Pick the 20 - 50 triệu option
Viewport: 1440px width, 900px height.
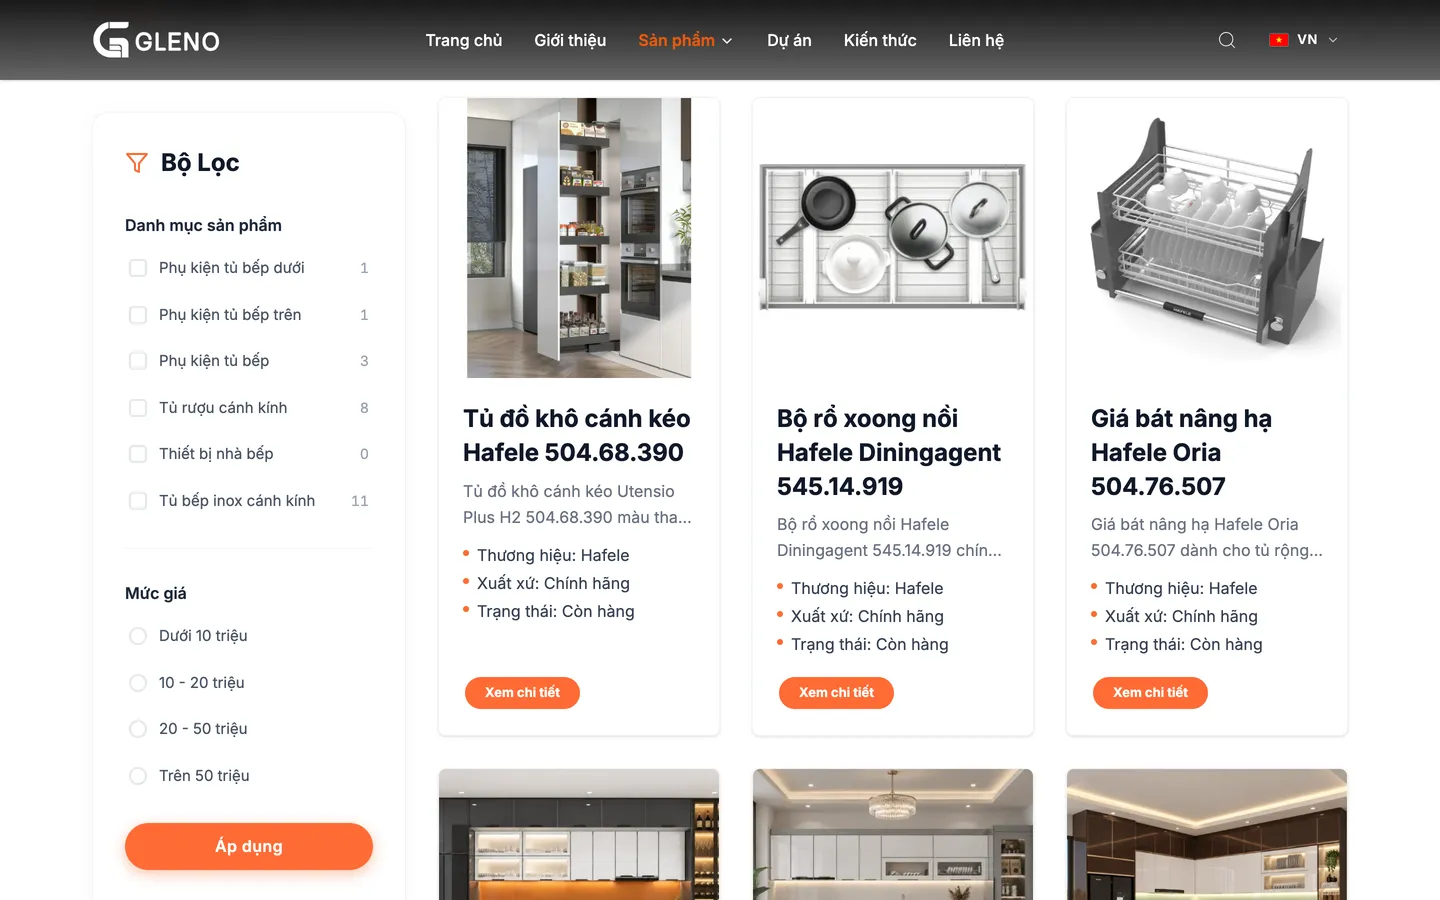click(138, 729)
